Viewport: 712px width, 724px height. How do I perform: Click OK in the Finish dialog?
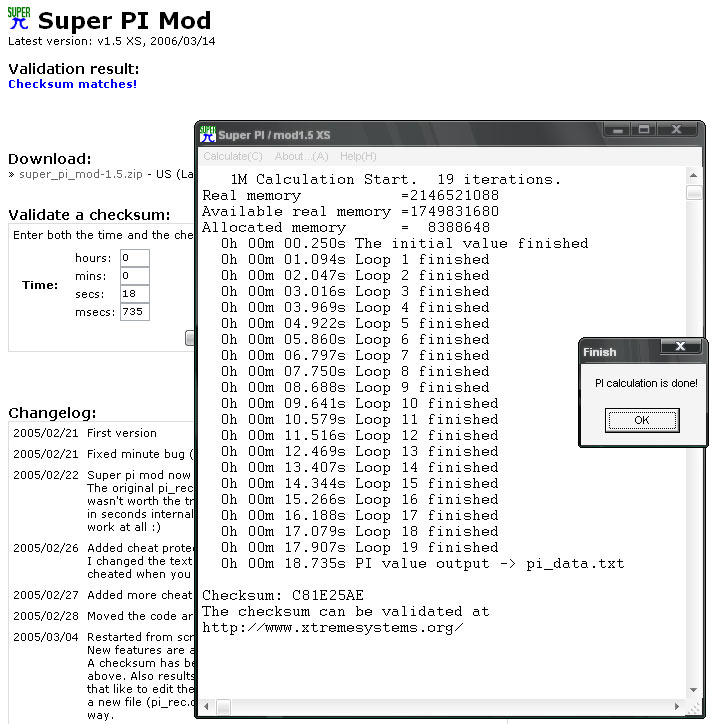click(642, 420)
